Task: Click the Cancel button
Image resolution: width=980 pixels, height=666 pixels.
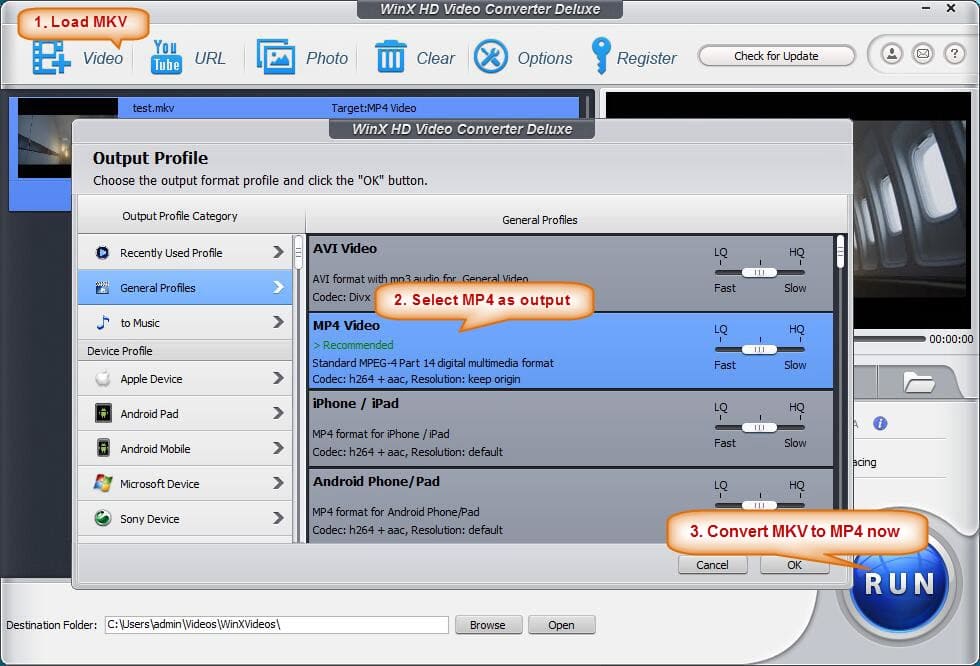Action: (x=712, y=565)
